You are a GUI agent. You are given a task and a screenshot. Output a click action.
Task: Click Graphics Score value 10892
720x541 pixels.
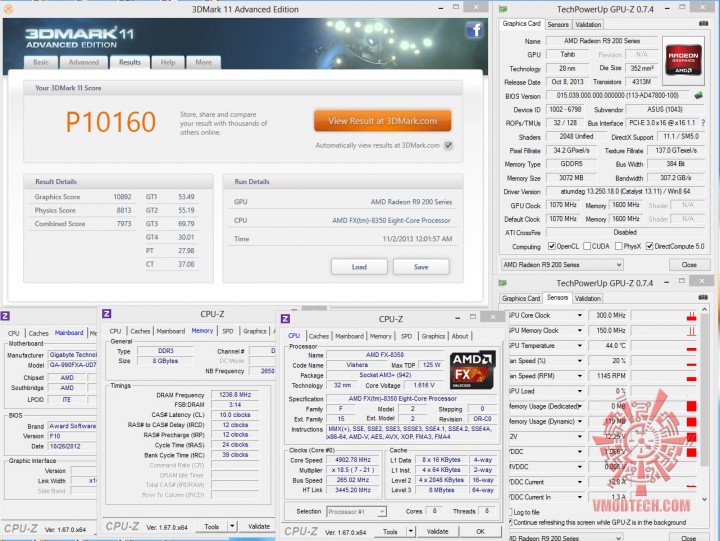click(122, 197)
